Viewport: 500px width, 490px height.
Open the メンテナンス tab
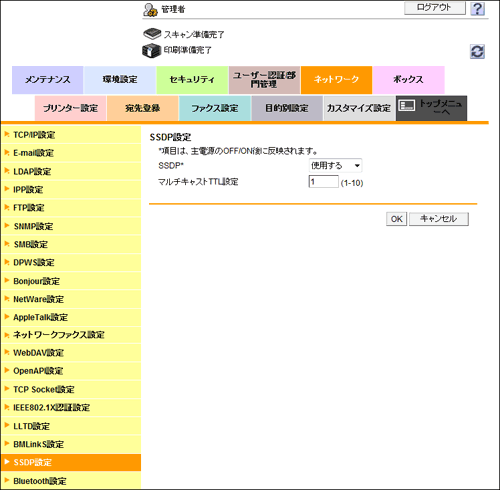click(x=48, y=80)
